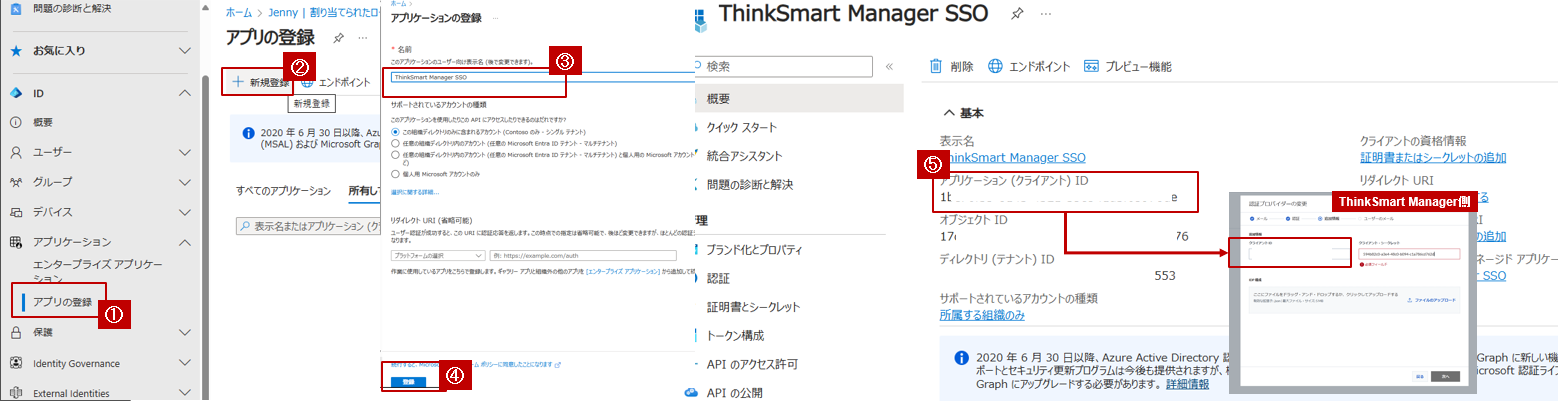Click the globe icon in ThinkSmart Manager SSO toolbar
Screen dimensions: 1558x401
pyautogui.click(x=995, y=66)
